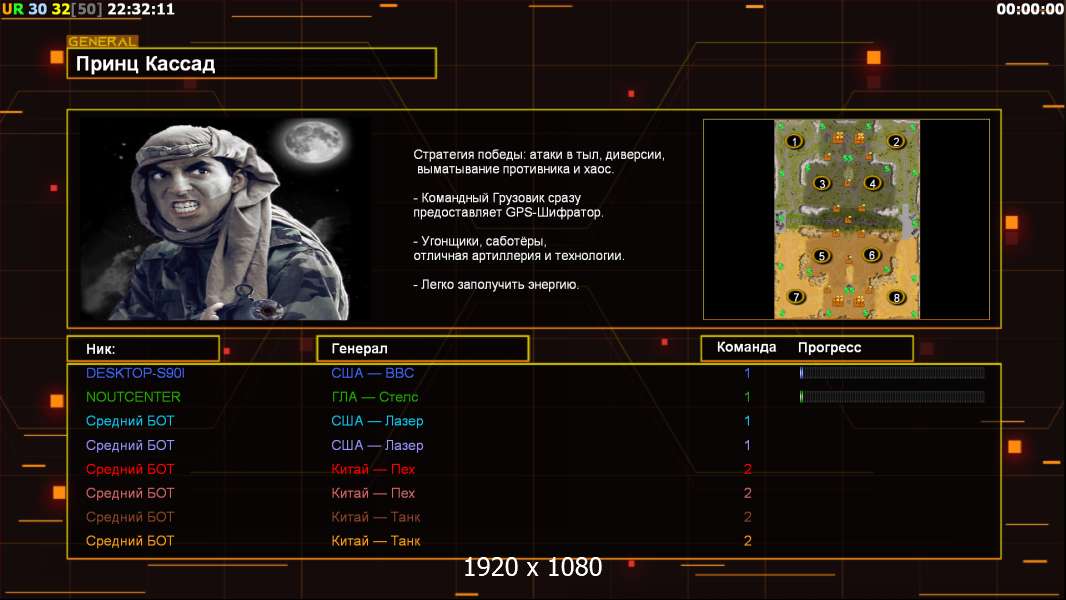This screenshot has width=1066, height=600.
Task: Select start position 3 marker on minimap
Action: point(822,183)
